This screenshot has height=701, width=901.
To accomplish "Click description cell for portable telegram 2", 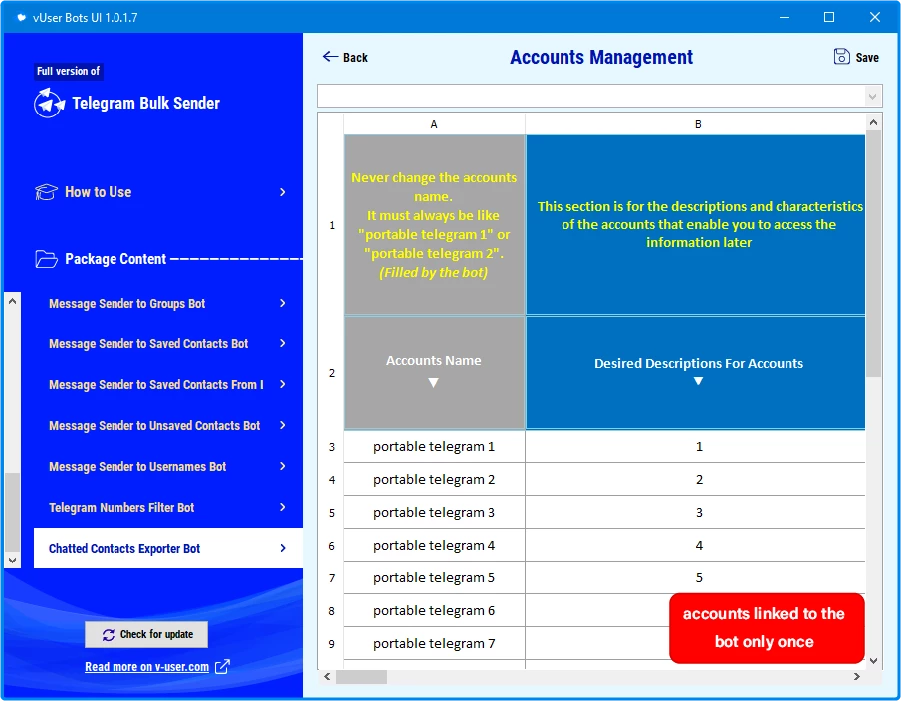I will (696, 479).
